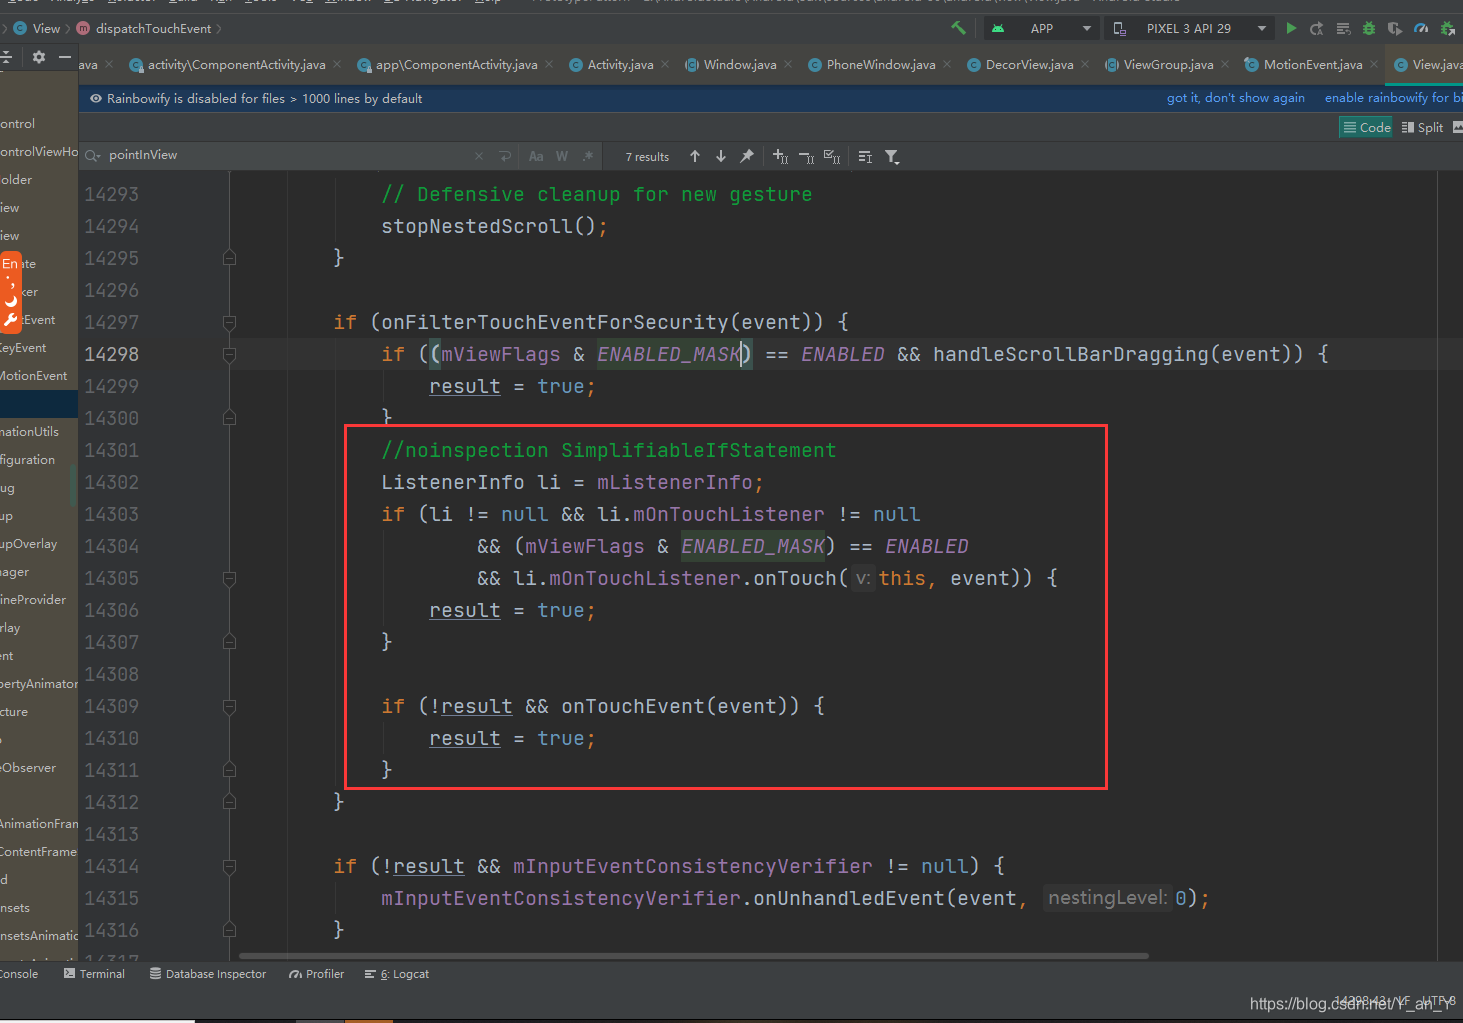Go to previous search occurrence arrow
The height and width of the screenshot is (1023, 1463).
[695, 156]
